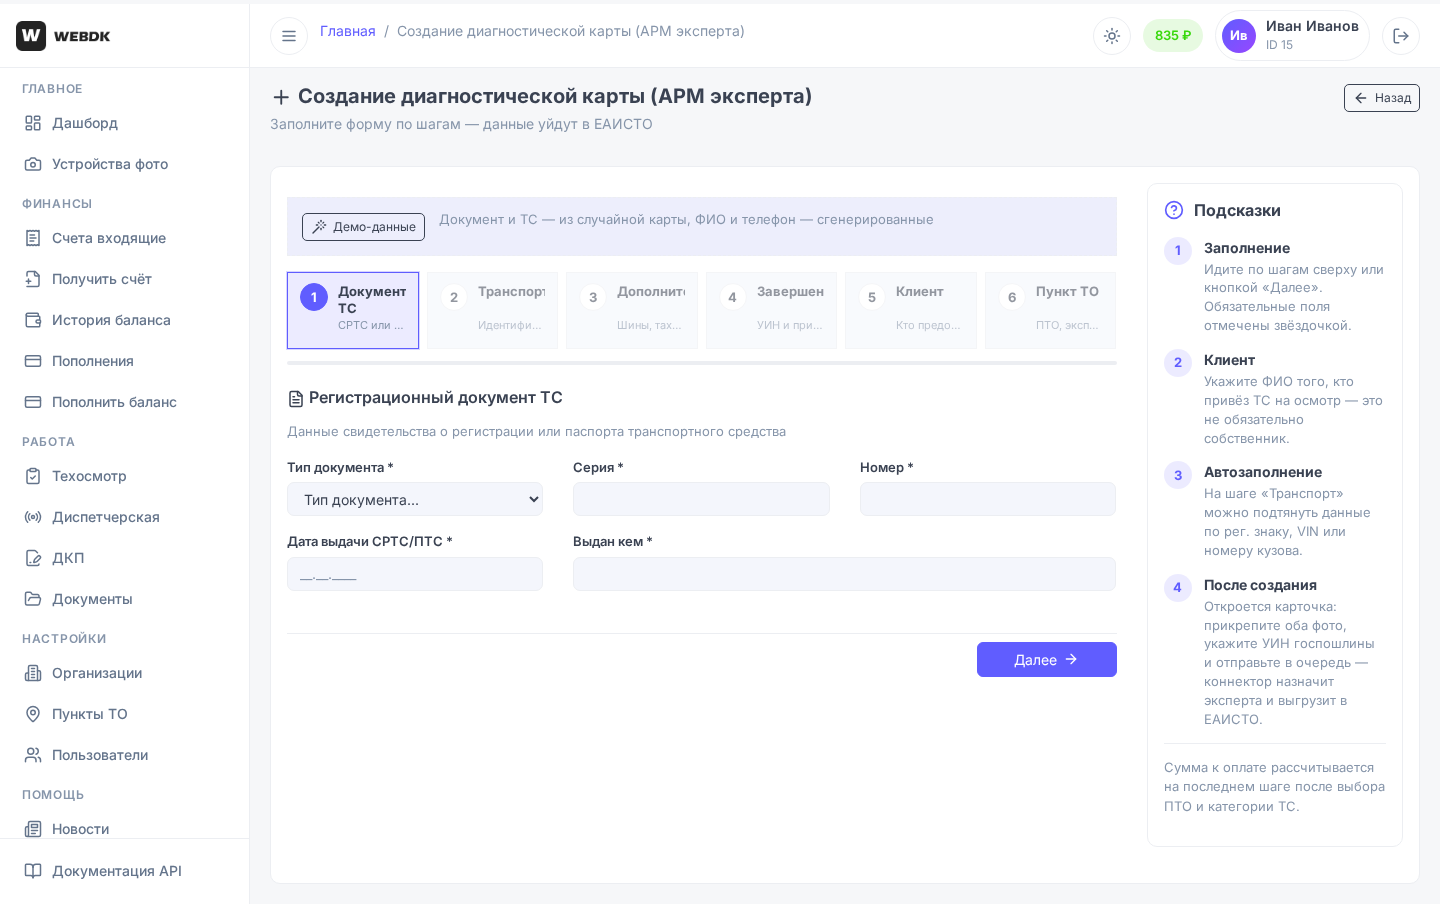Viewport: 1440px width, 904px height.
Task: Focus the Выдан кем input field
Action: (x=844, y=574)
